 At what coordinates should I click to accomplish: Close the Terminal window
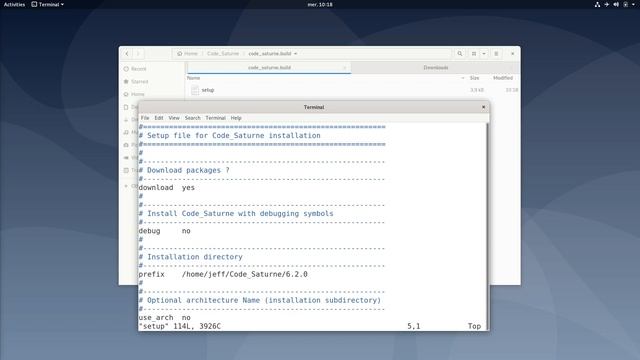(x=483, y=107)
